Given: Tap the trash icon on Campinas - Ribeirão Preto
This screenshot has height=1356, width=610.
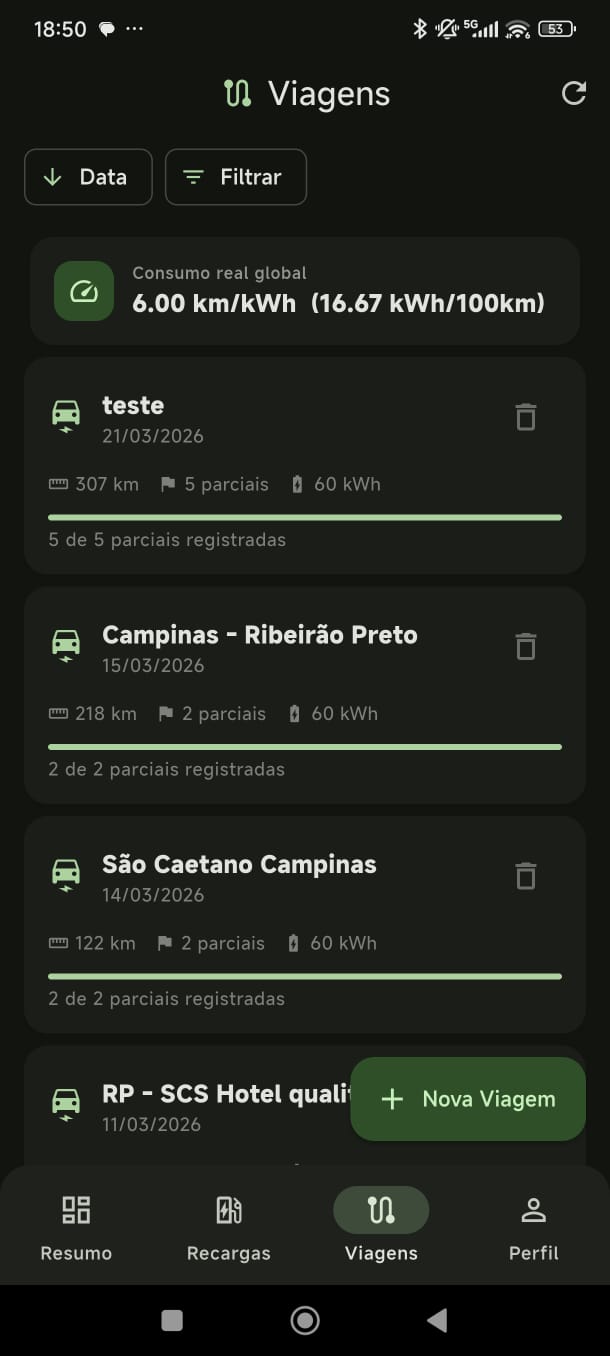Looking at the screenshot, I should [x=525, y=646].
